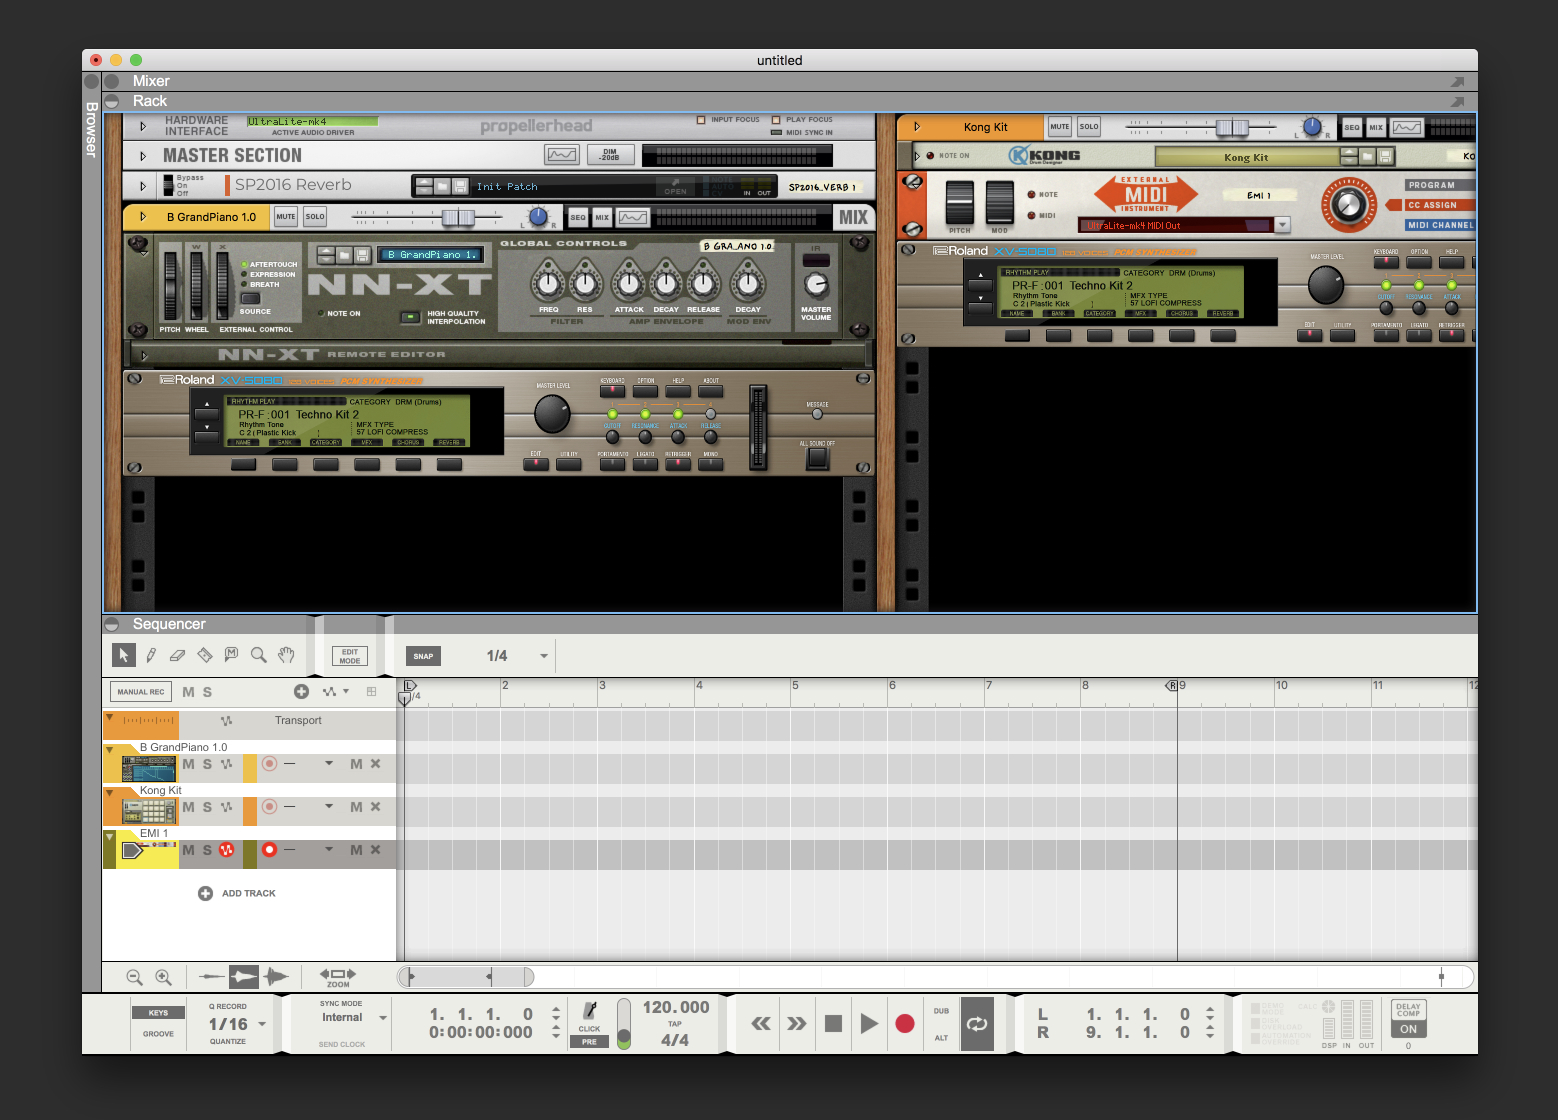Start recording with the red Record button
1558x1120 pixels.
pyautogui.click(x=905, y=1023)
